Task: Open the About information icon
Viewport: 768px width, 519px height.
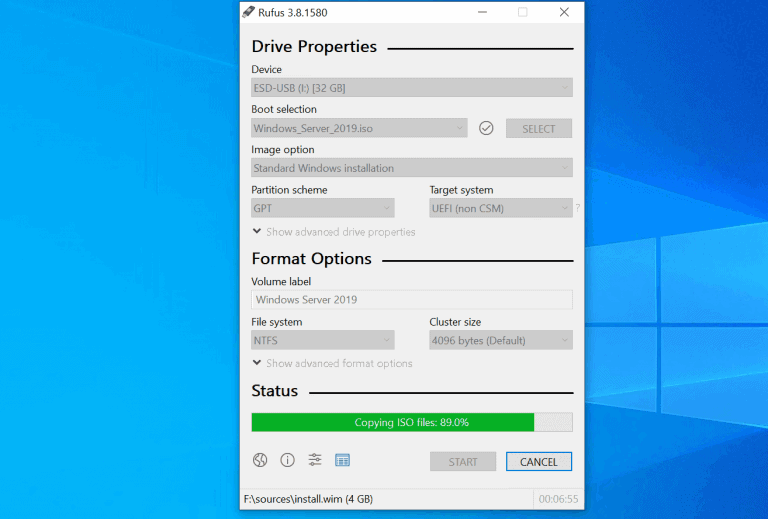Action: [x=288, y=460]
